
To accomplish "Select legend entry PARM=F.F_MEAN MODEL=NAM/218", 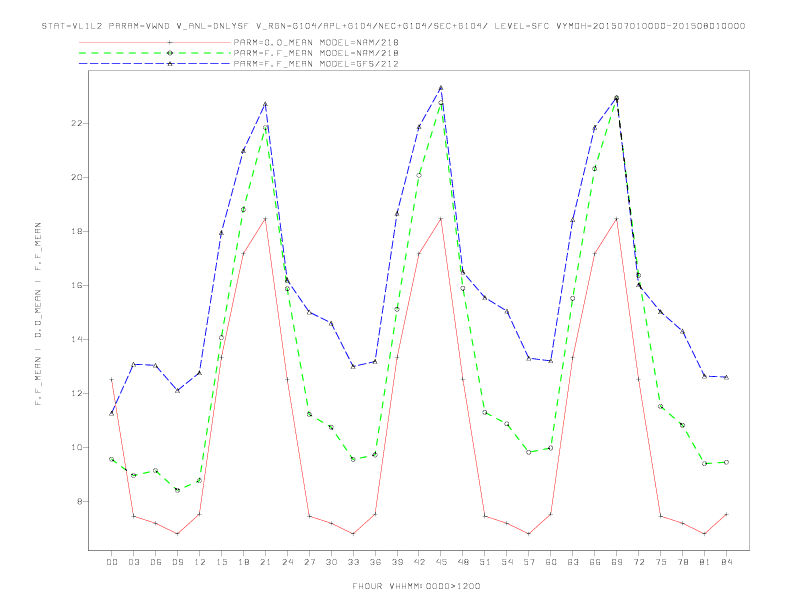I will tap(316, 53).
